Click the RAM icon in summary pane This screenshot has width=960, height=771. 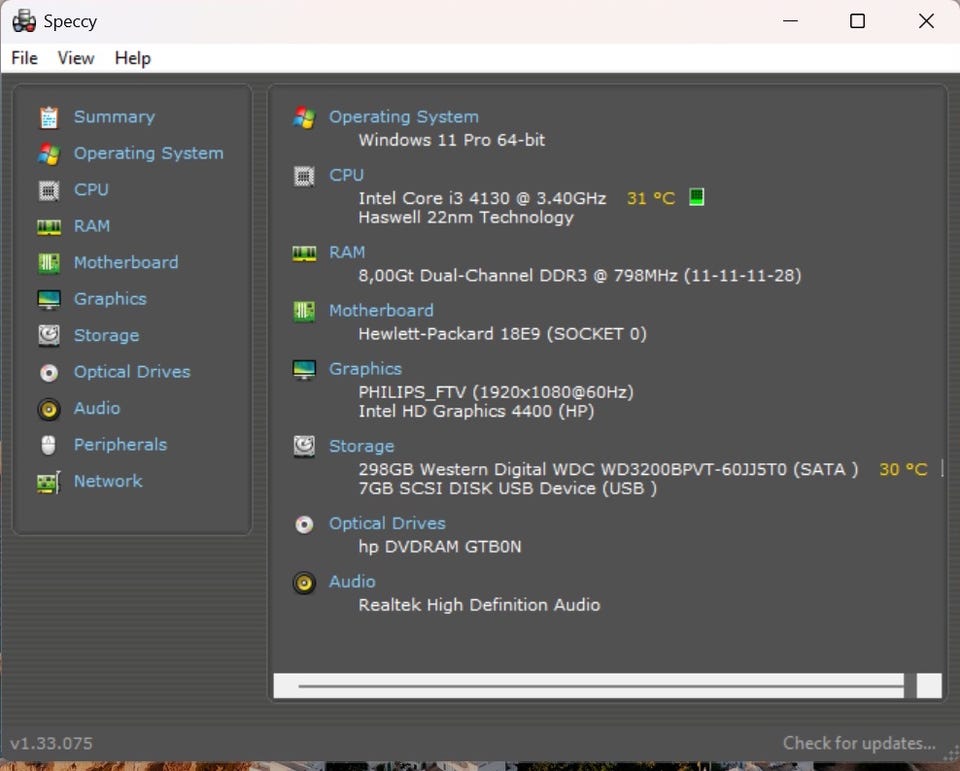coord(304,253)
